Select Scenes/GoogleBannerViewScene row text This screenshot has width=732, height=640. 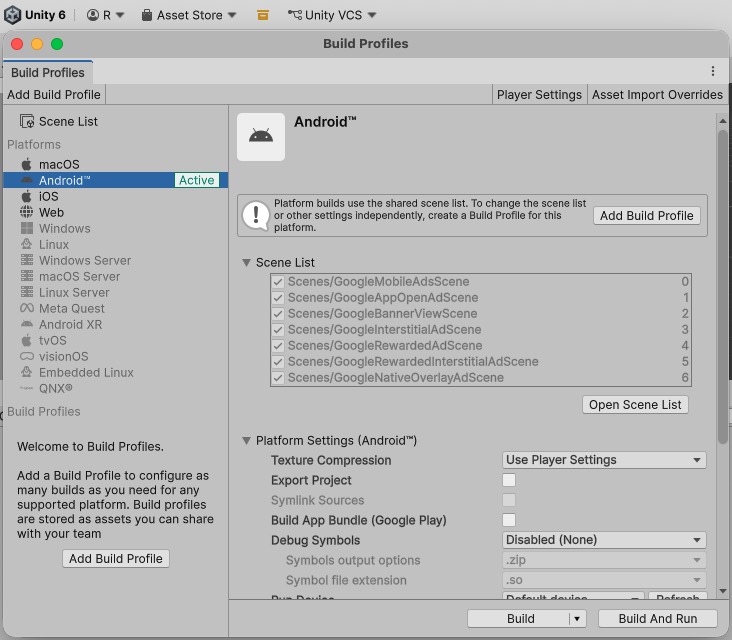[382, 314]
